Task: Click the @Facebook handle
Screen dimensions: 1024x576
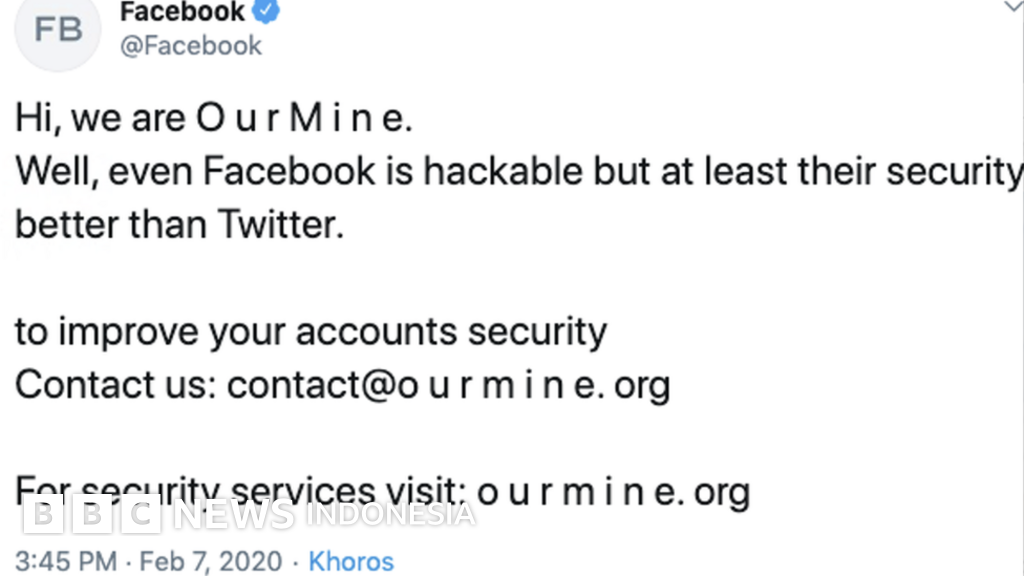Action: [190, 46]
